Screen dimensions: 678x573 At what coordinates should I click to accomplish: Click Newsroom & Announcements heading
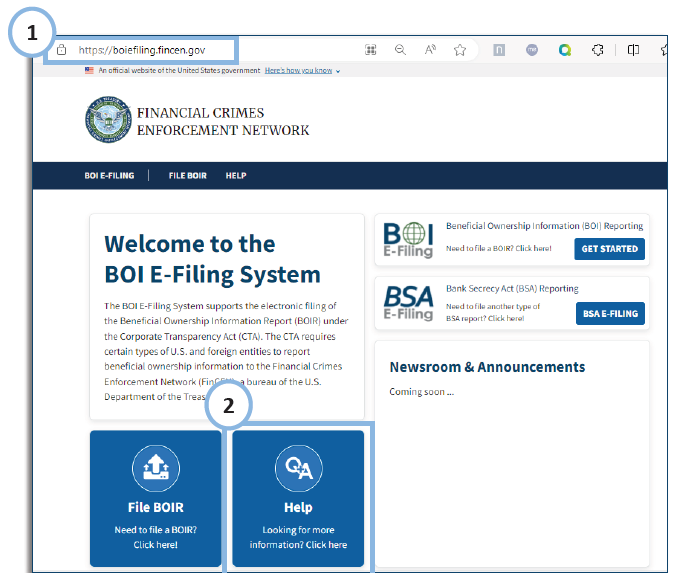coord(487,367)
